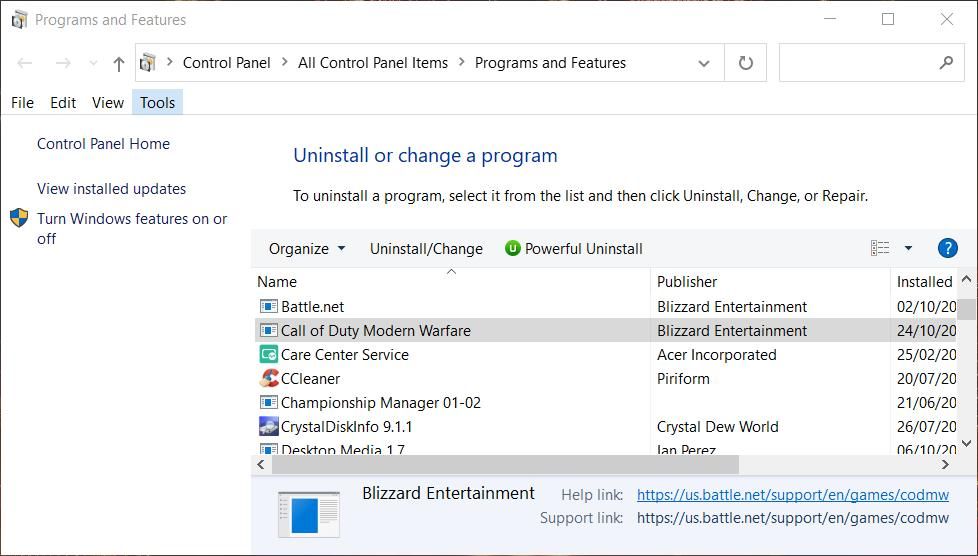Click the change view icon
This screenshot has height=556, width=978.
[880, 248]
